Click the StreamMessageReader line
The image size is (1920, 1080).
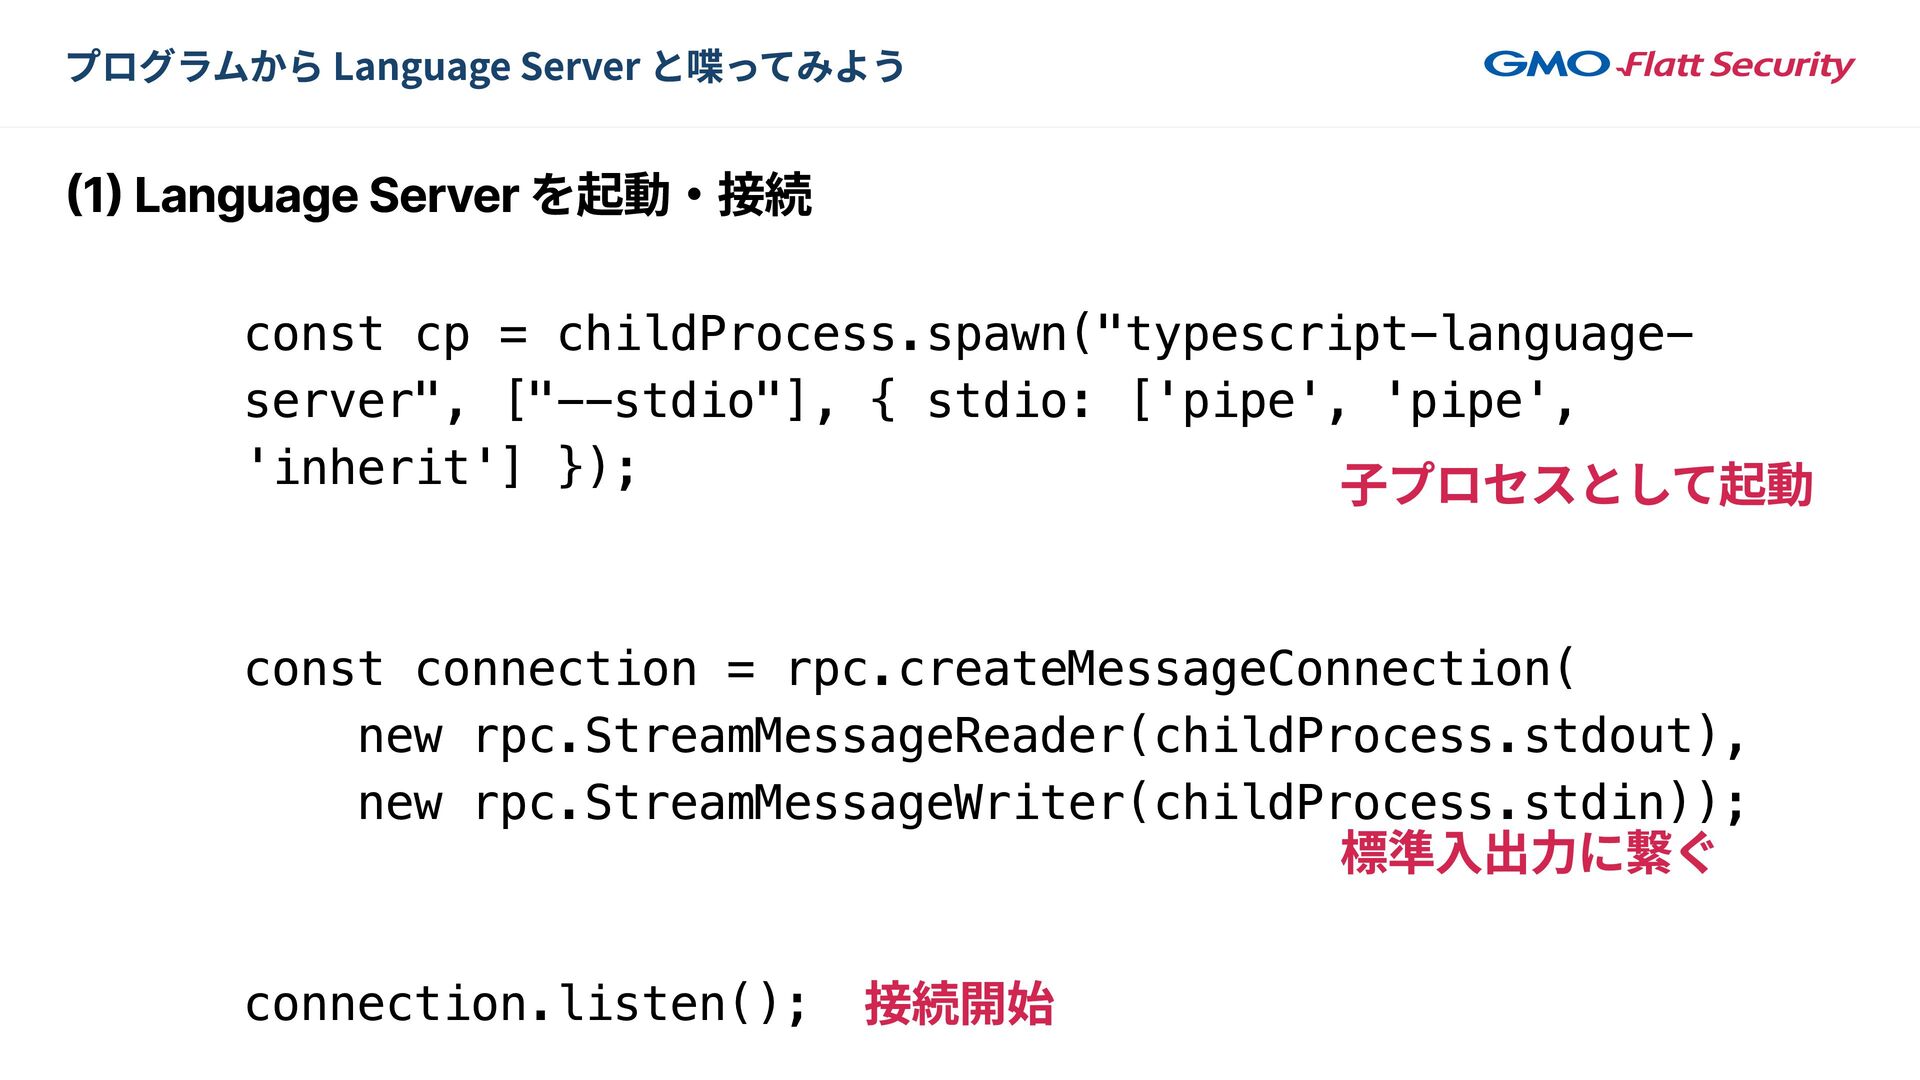click(855, 736)
